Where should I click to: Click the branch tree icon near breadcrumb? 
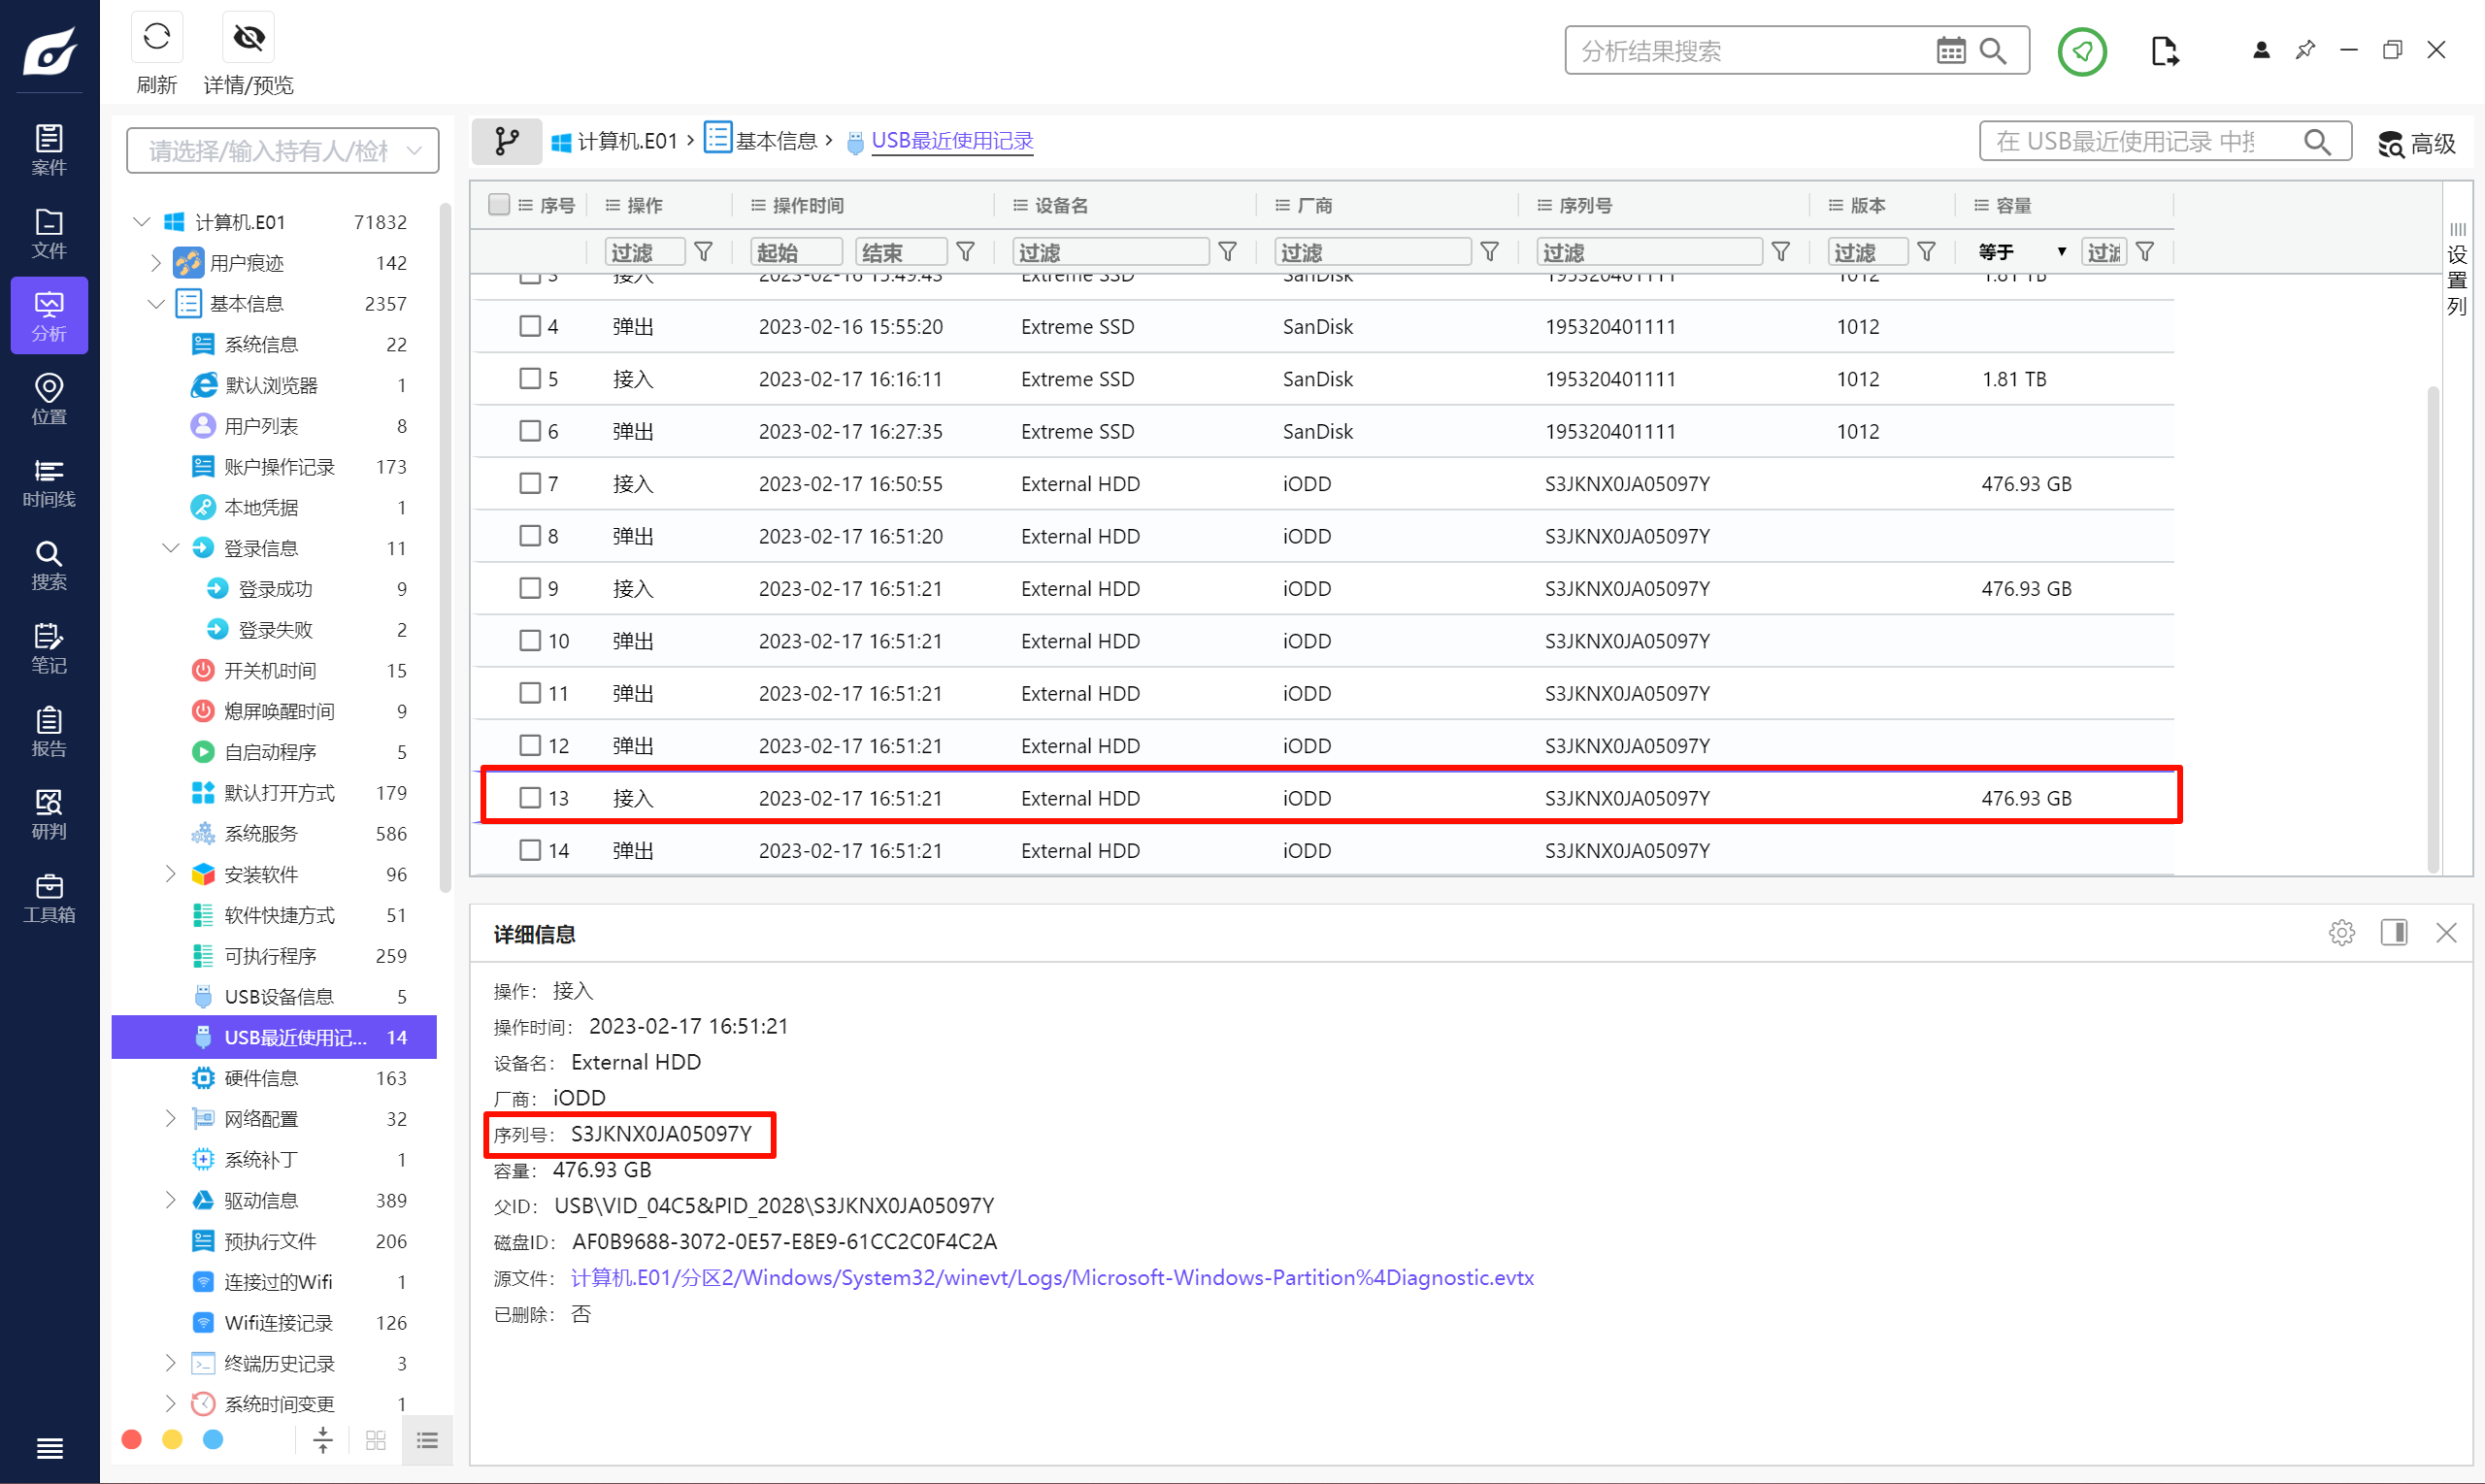pyautogui.click(x=507, y=141)
